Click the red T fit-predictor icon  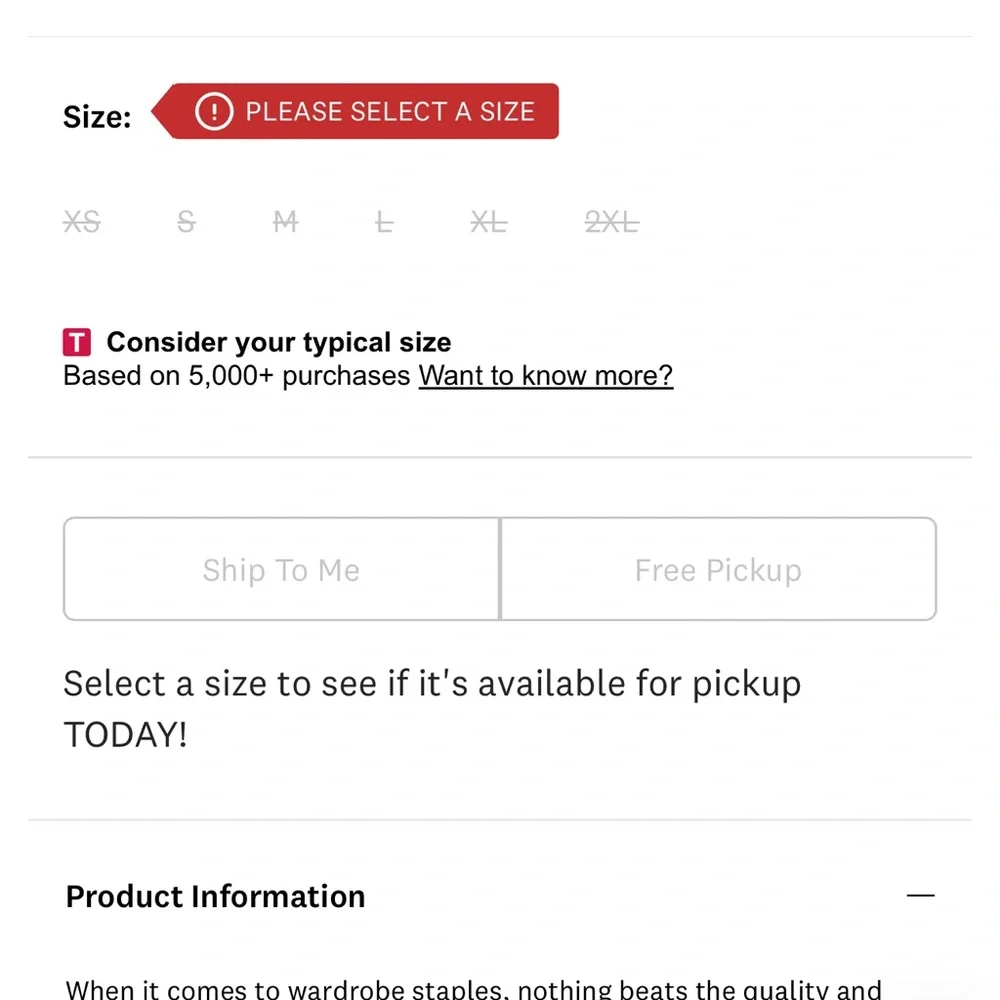77,342
